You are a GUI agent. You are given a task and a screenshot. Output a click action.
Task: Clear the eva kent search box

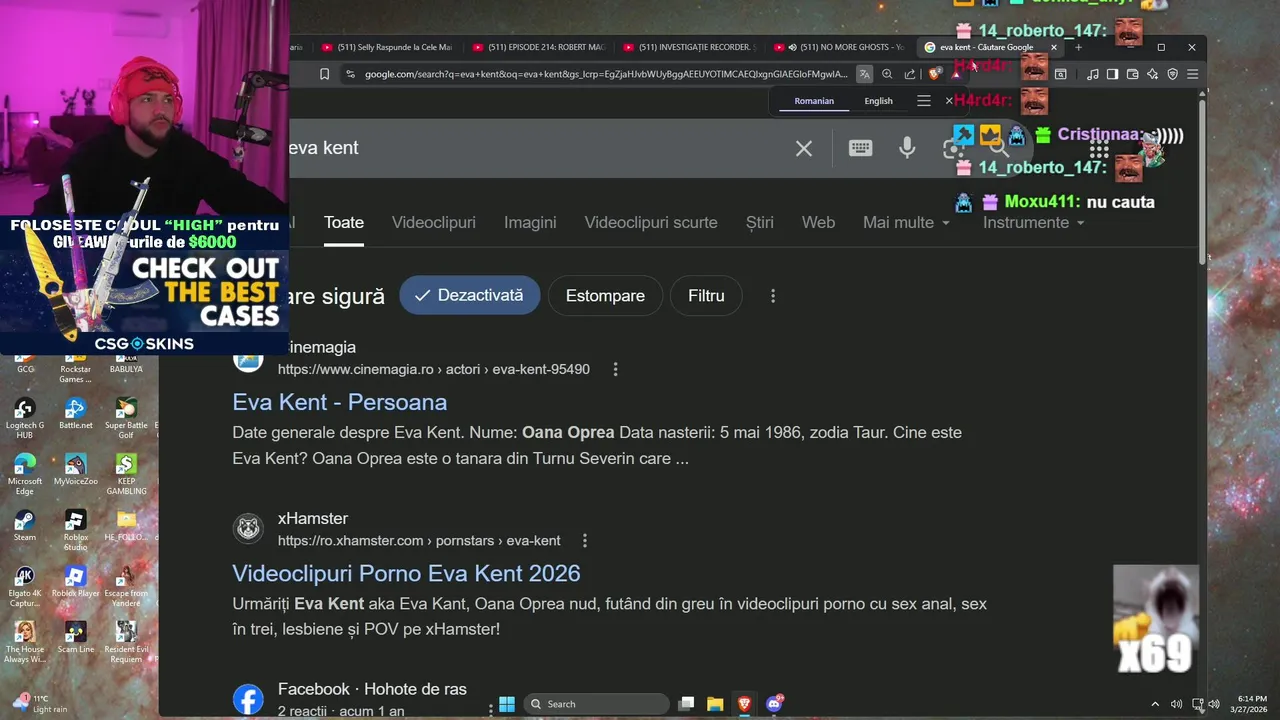[x=804, y=148]
